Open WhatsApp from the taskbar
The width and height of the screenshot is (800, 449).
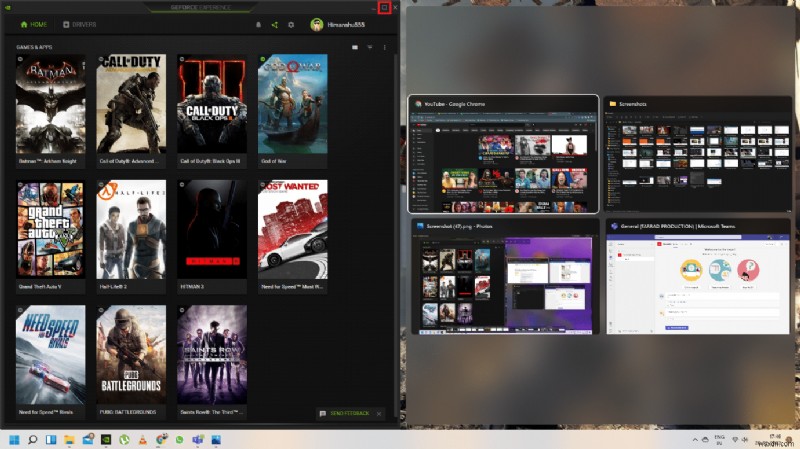pos(180,439)
